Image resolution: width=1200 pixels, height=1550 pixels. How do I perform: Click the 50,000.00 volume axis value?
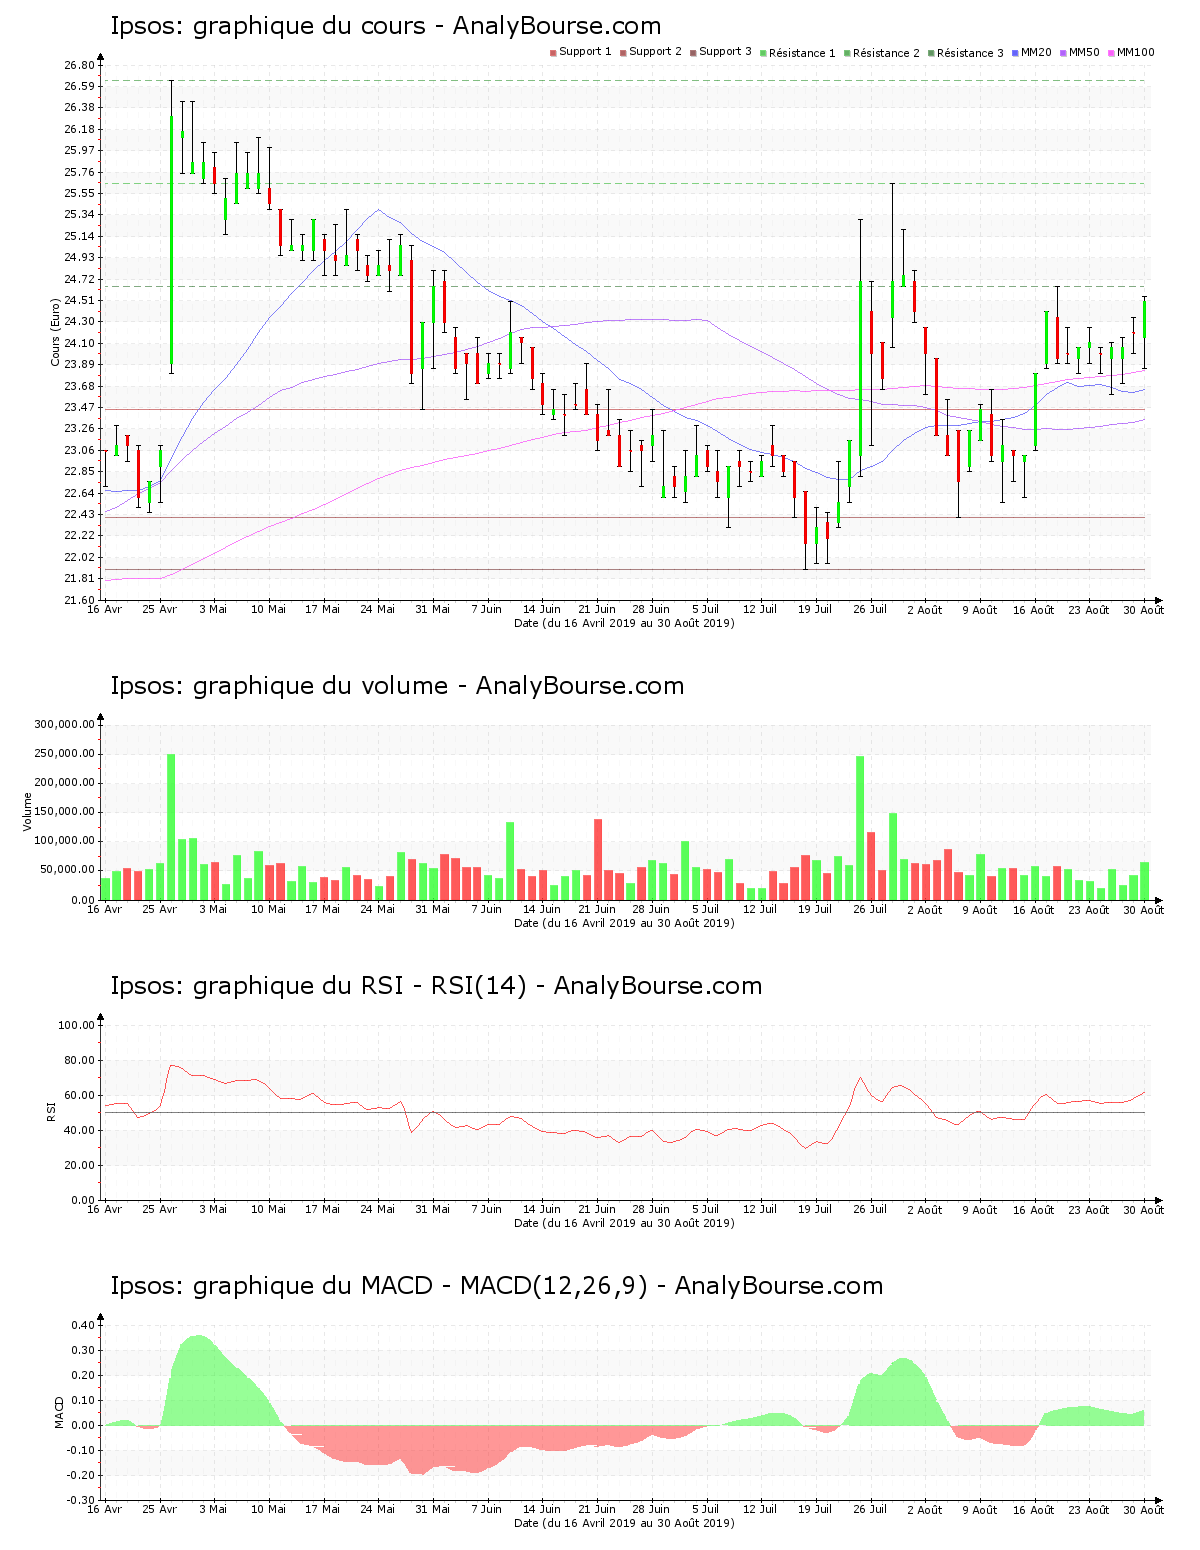point(67,870)
